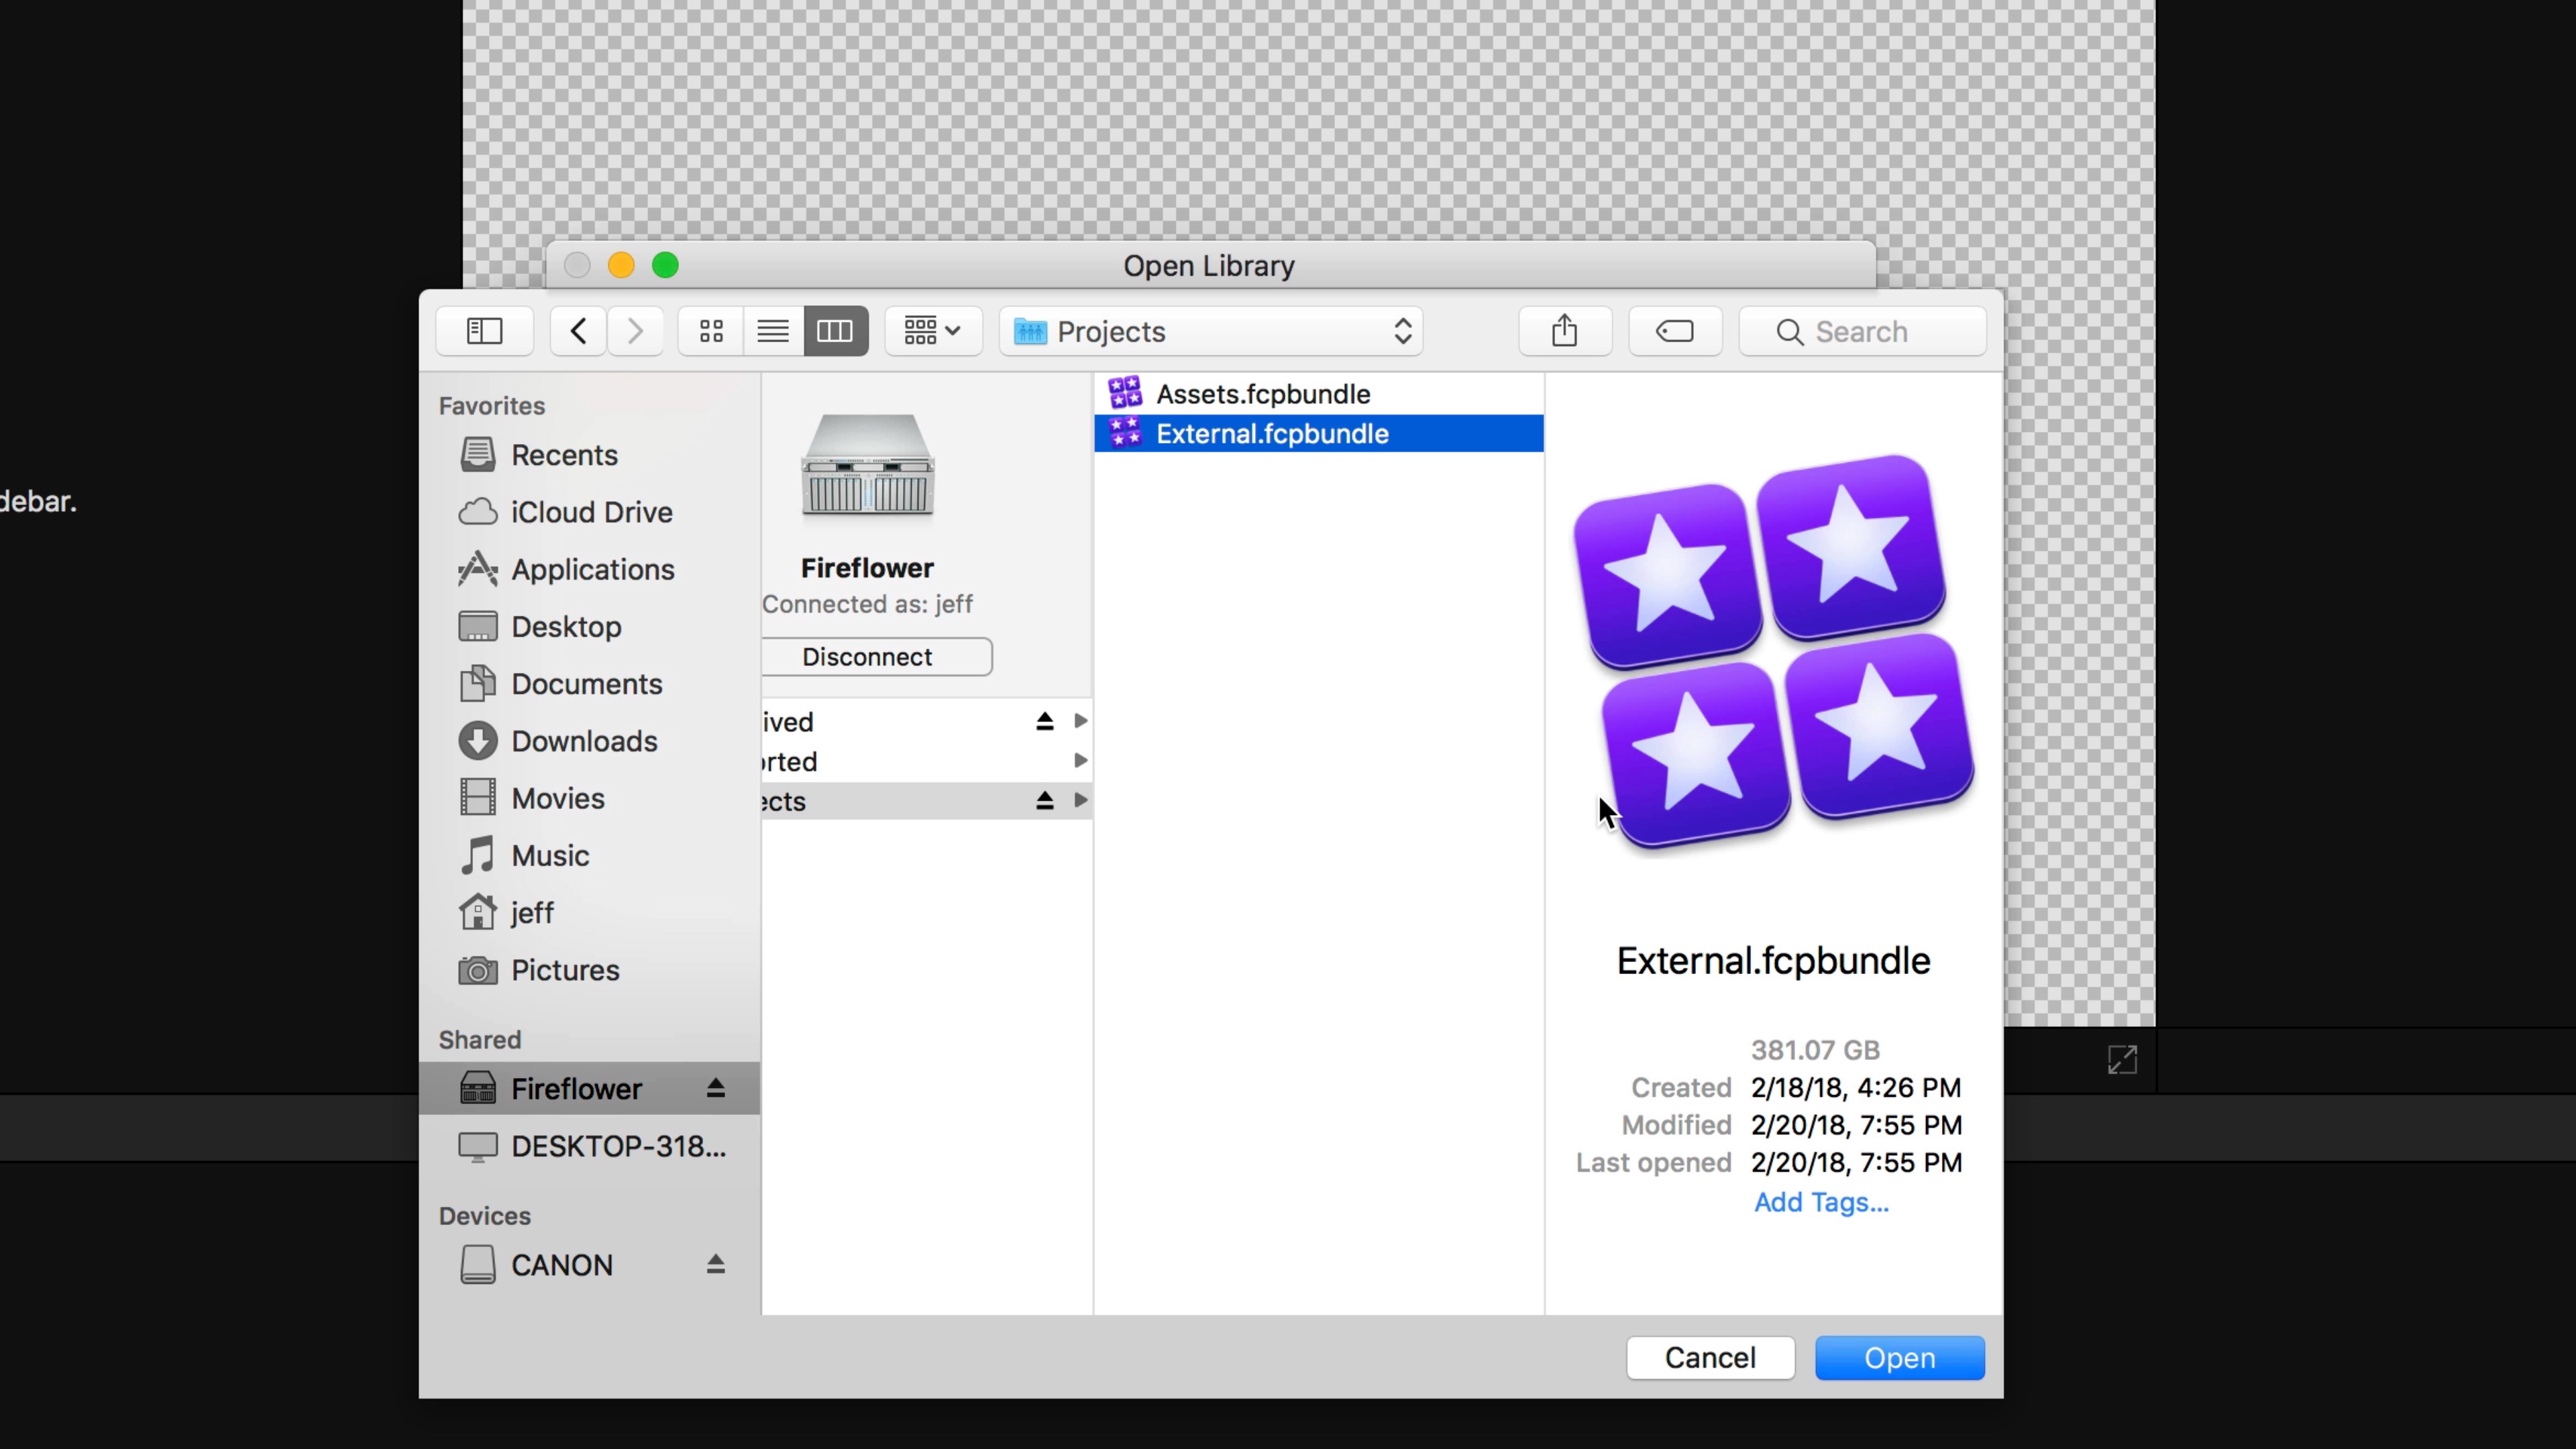Click the Add Tags link

tap(1821, 1202)
